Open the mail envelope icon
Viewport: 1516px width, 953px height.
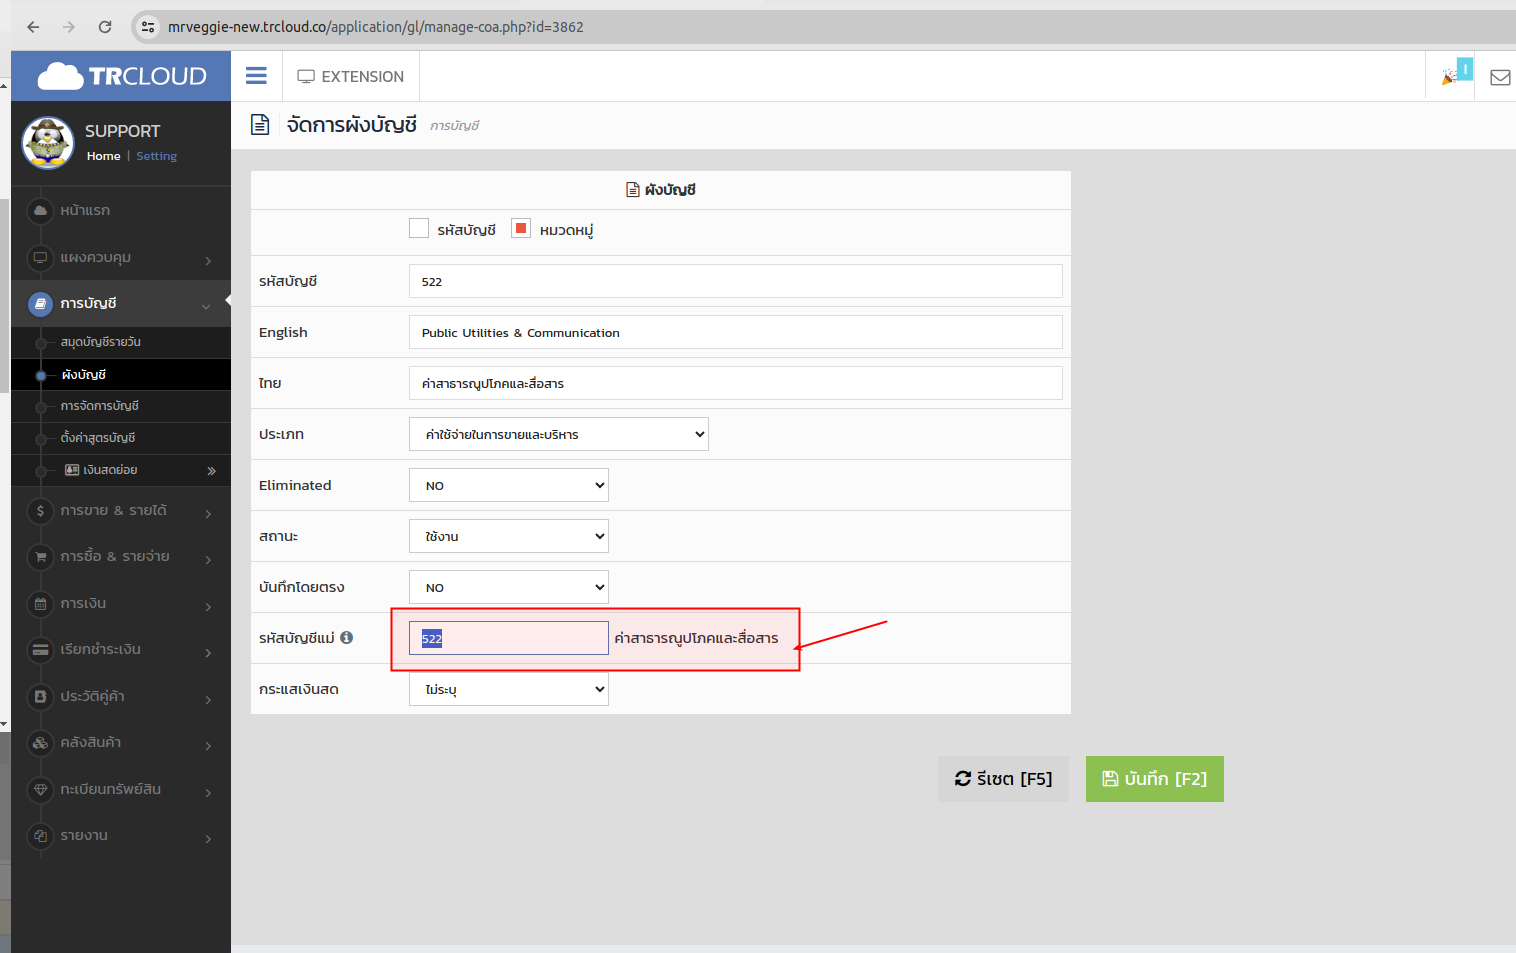click(x=1500, y=77)
